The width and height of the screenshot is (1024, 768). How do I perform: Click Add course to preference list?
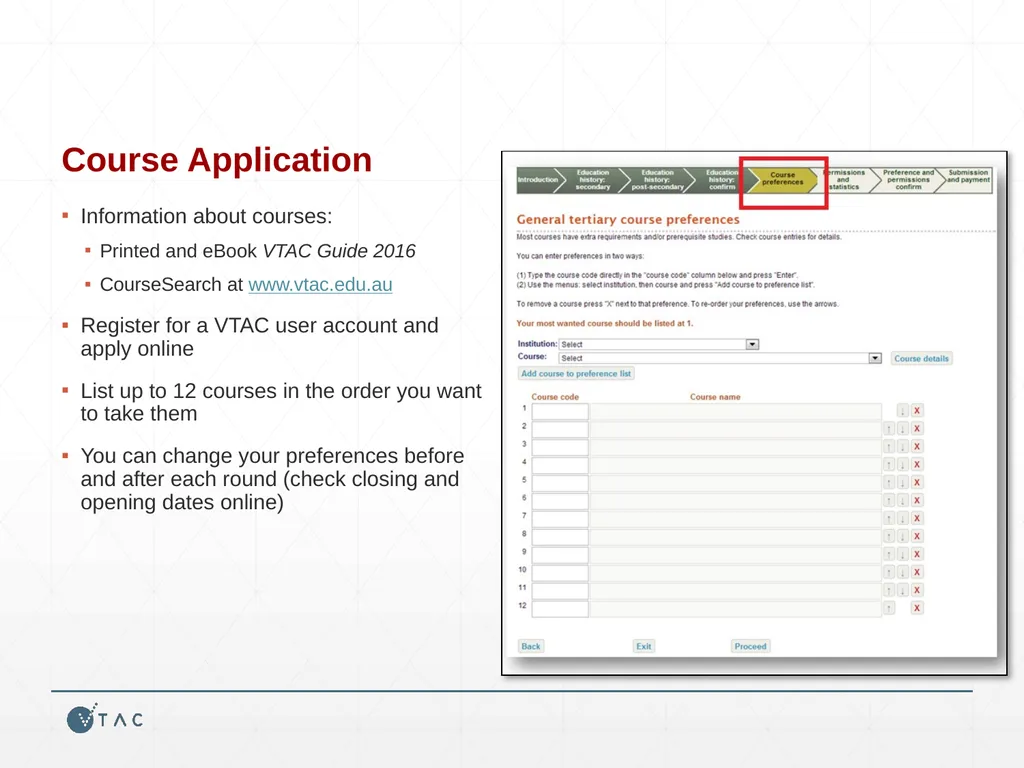[x=576, y=374]
